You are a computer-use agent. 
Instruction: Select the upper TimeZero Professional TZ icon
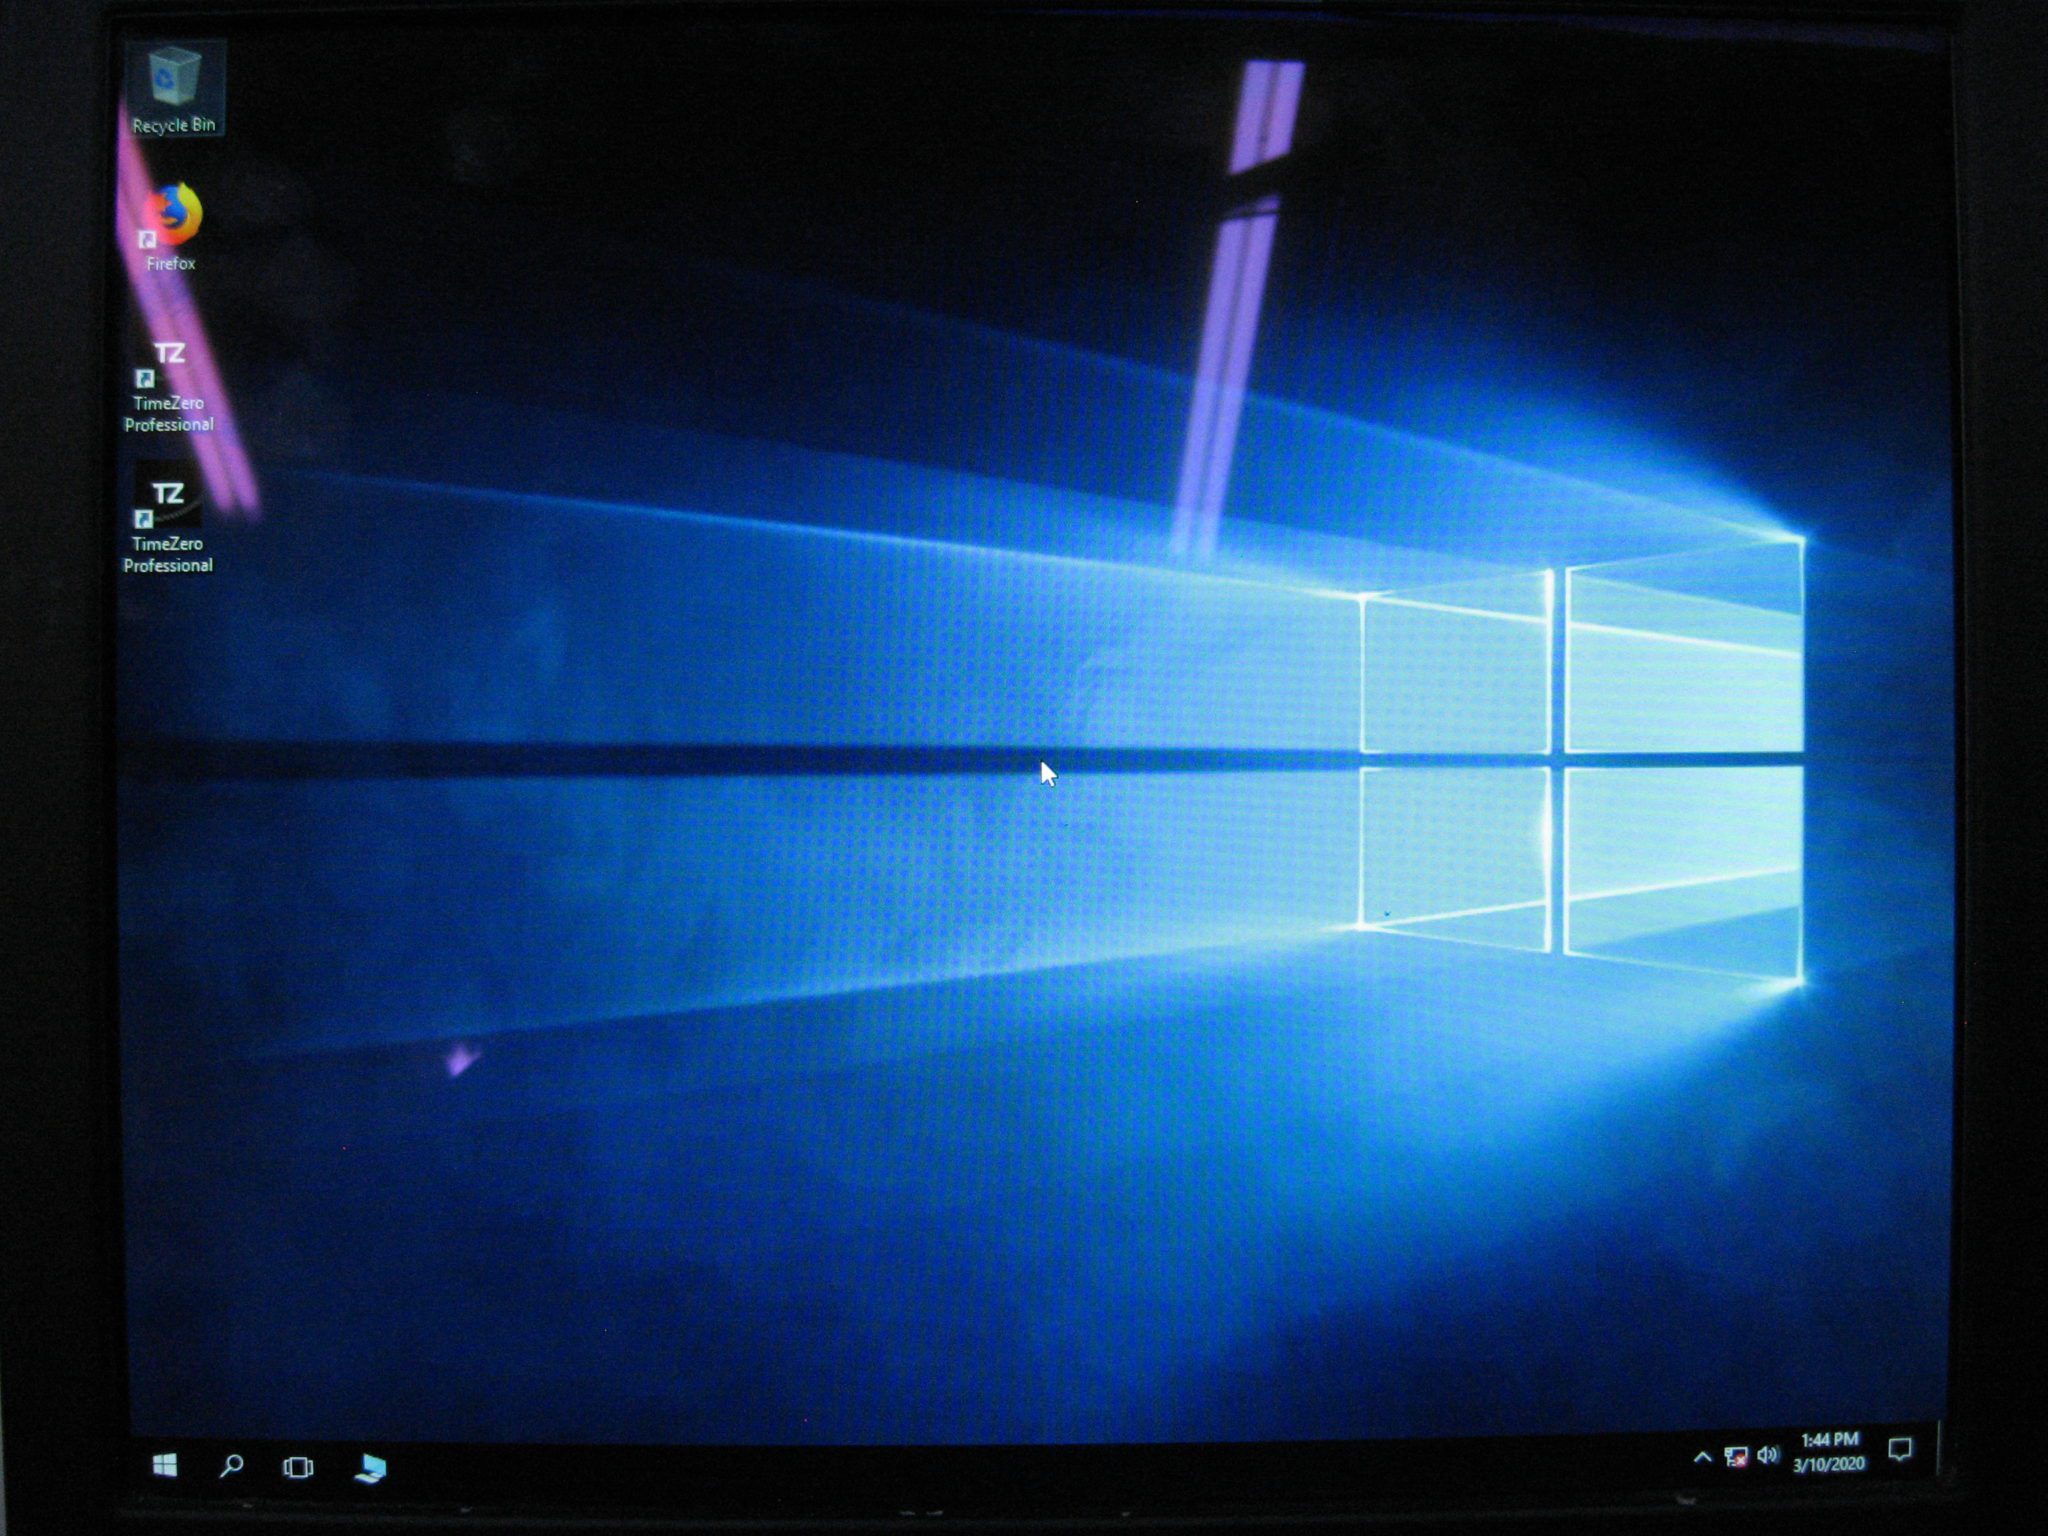pos(168,356)
